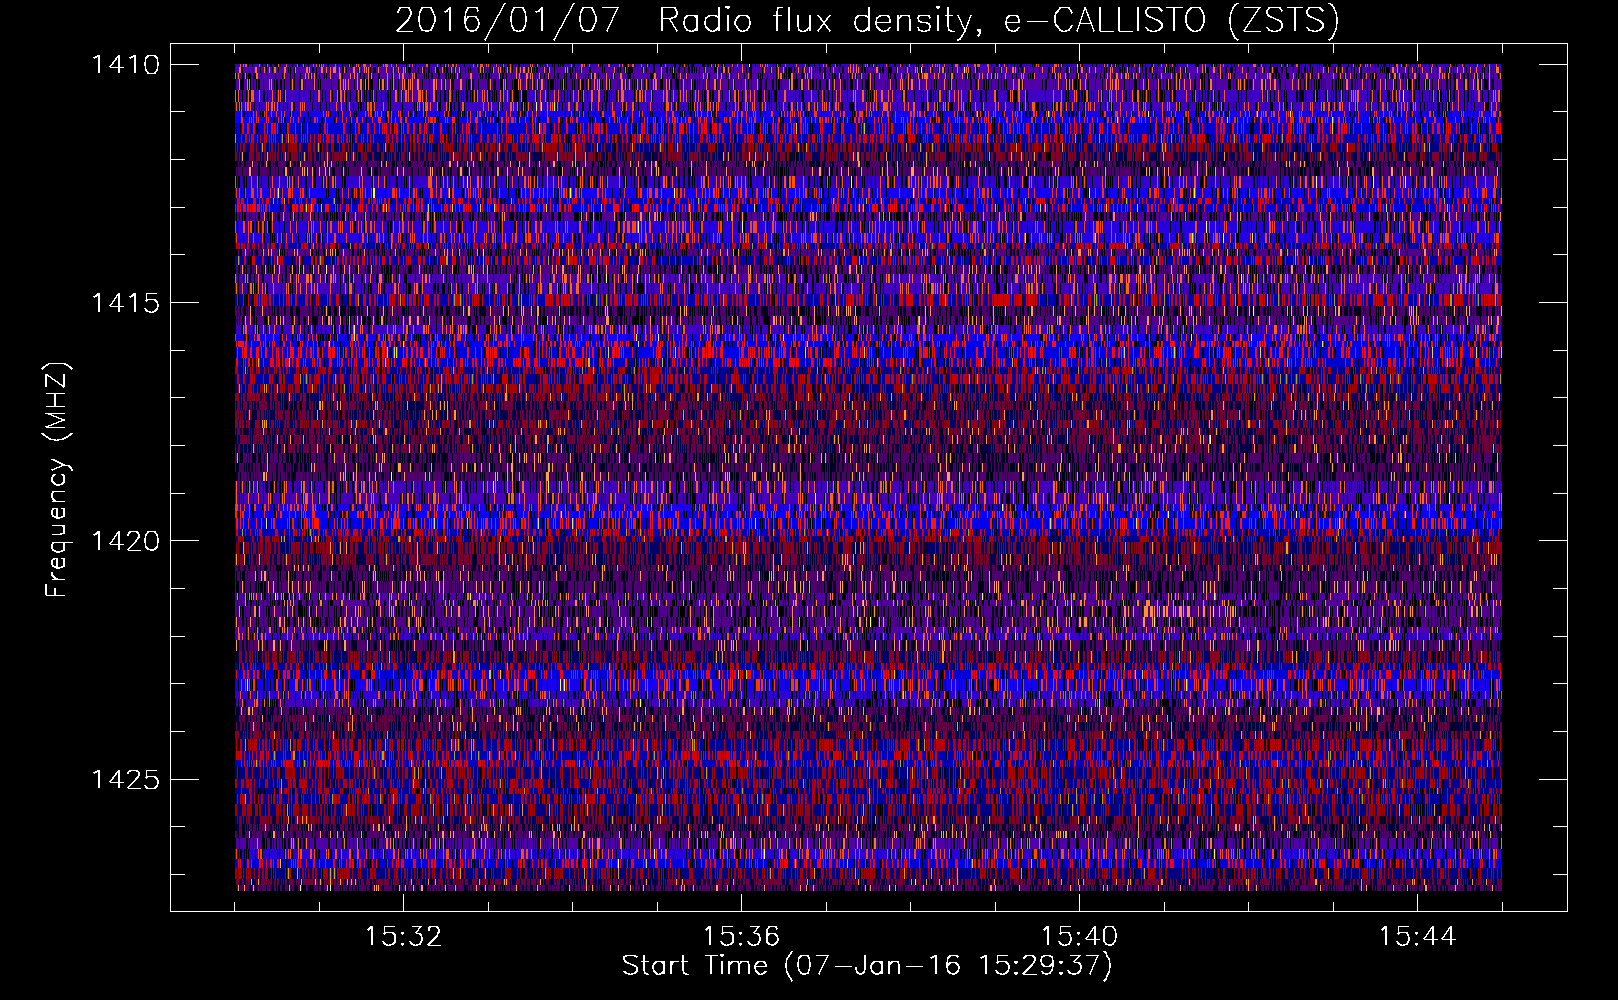Click the 15:44 time tick label
The image size is (1618, 1000).
click(1417, 937)
